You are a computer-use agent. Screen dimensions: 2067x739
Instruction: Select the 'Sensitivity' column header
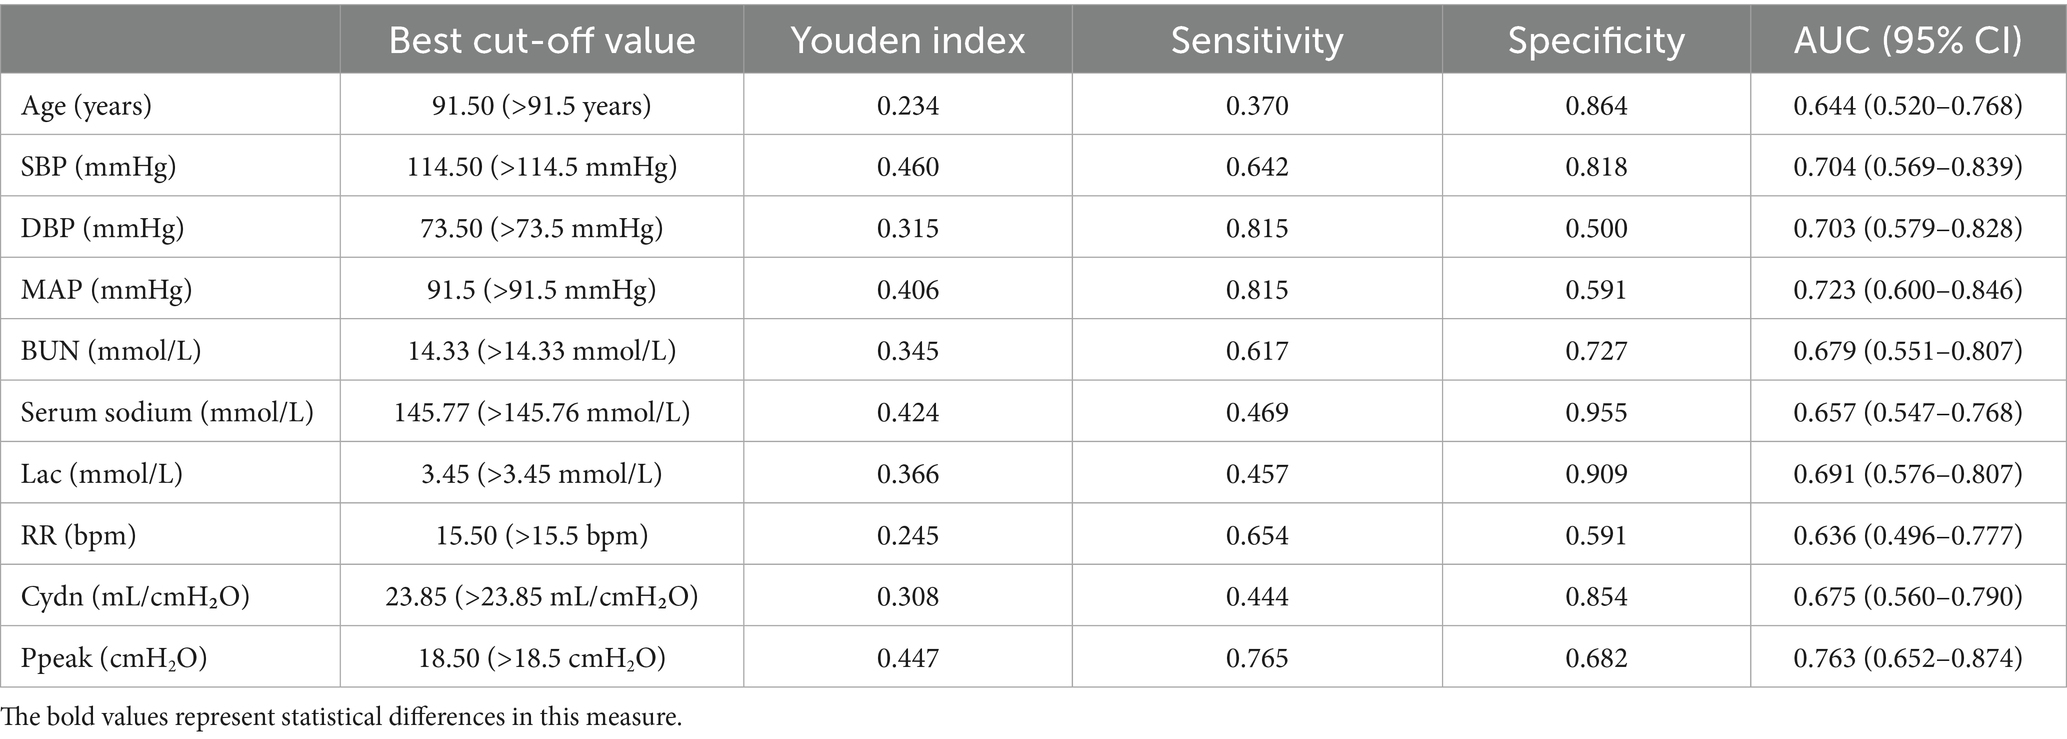tap(1256, 40)
